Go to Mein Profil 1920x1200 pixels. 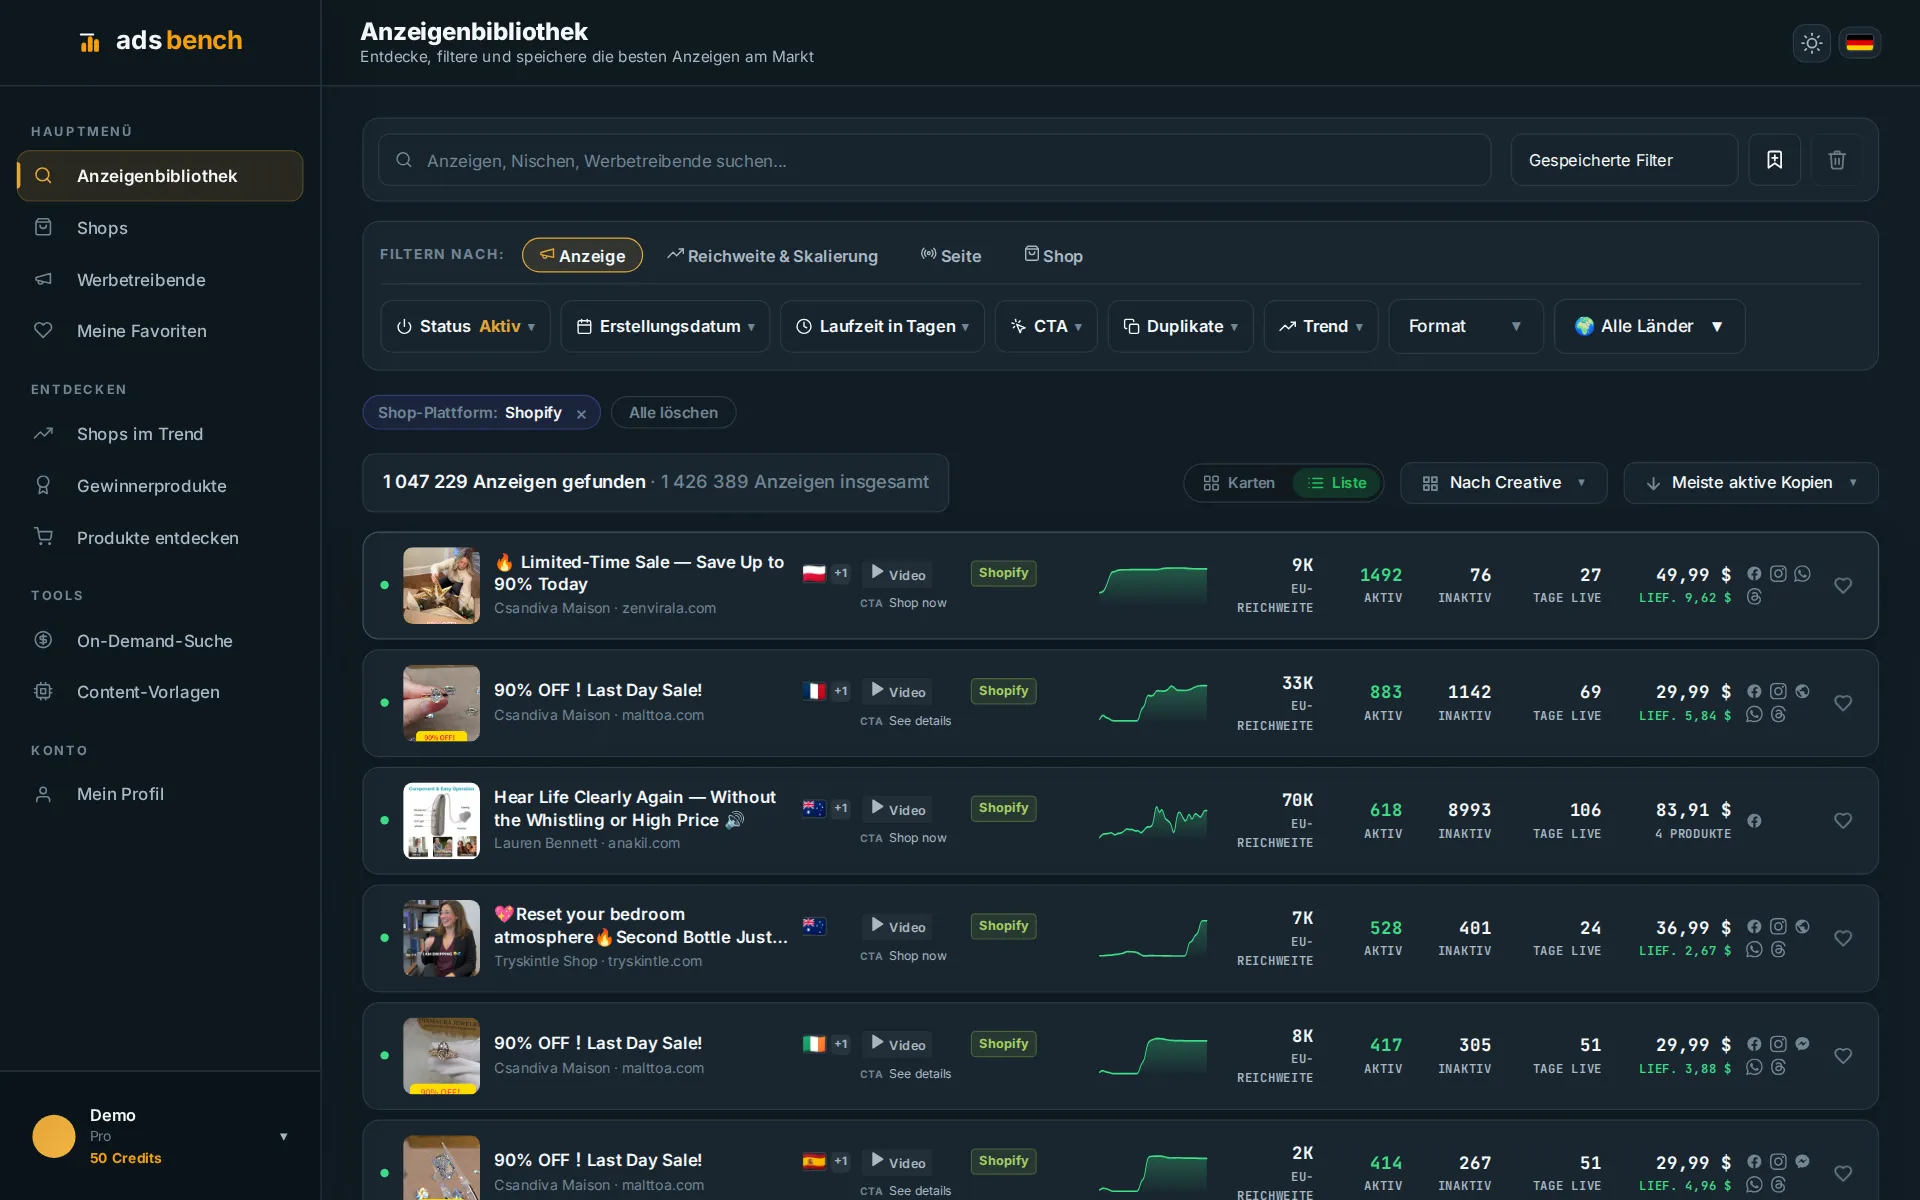coord(160,794)
